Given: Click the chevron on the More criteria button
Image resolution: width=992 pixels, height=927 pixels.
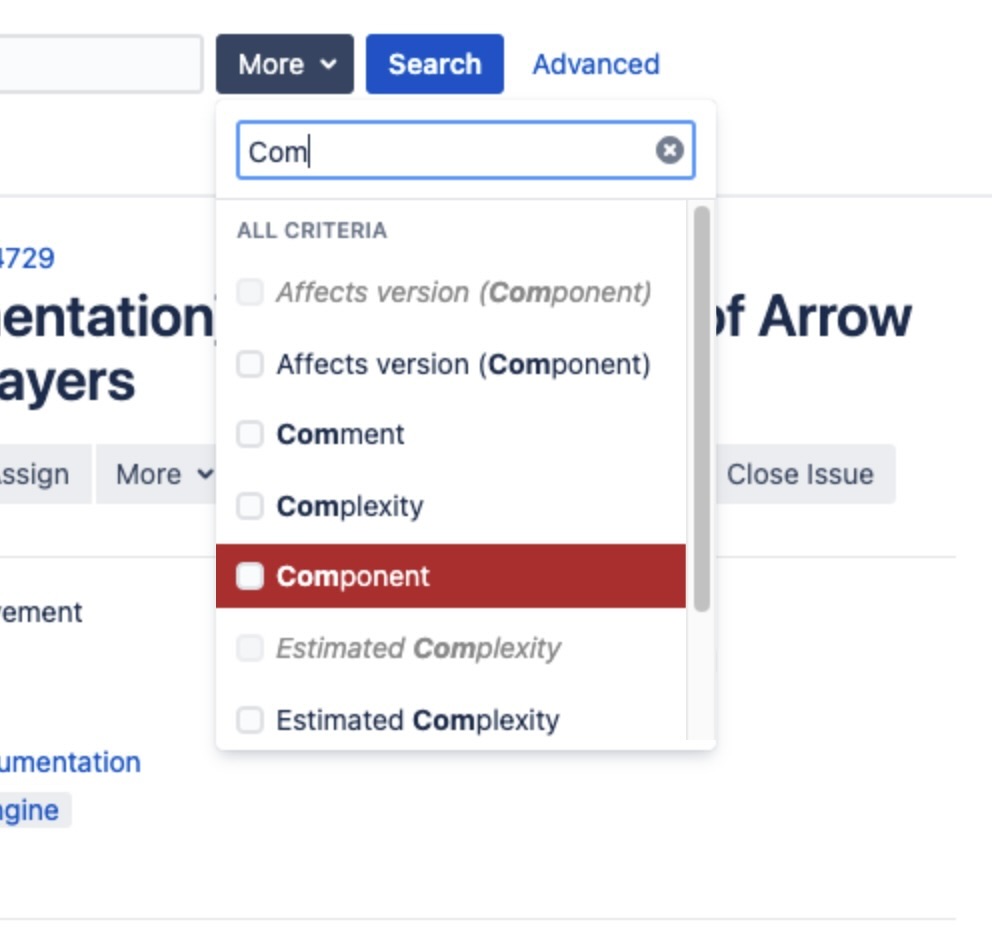Looking at the screenshot, I should pos(329,65).
